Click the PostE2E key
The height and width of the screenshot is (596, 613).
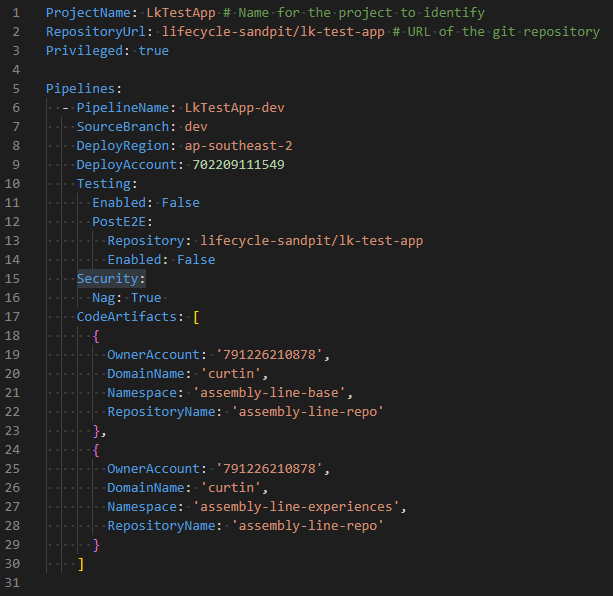click(119, 222)
